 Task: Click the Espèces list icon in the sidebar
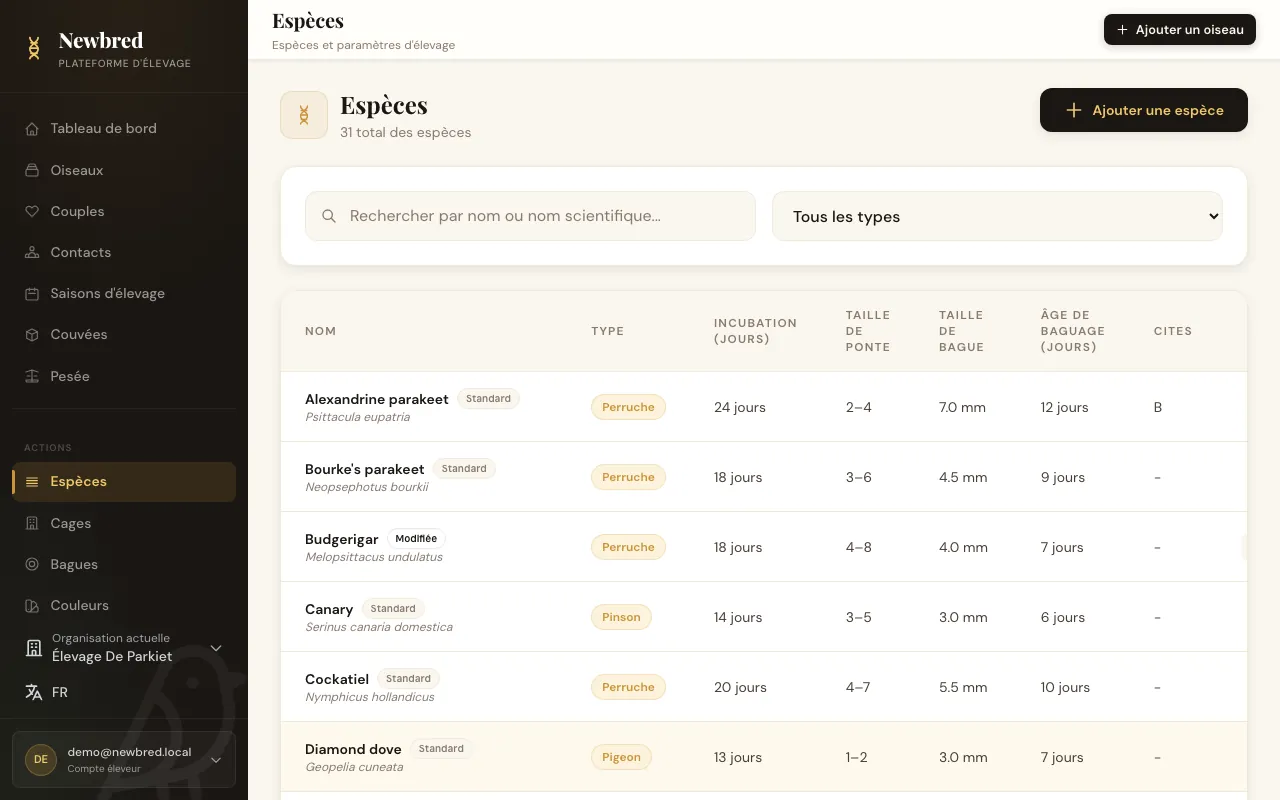coord(32,482)
